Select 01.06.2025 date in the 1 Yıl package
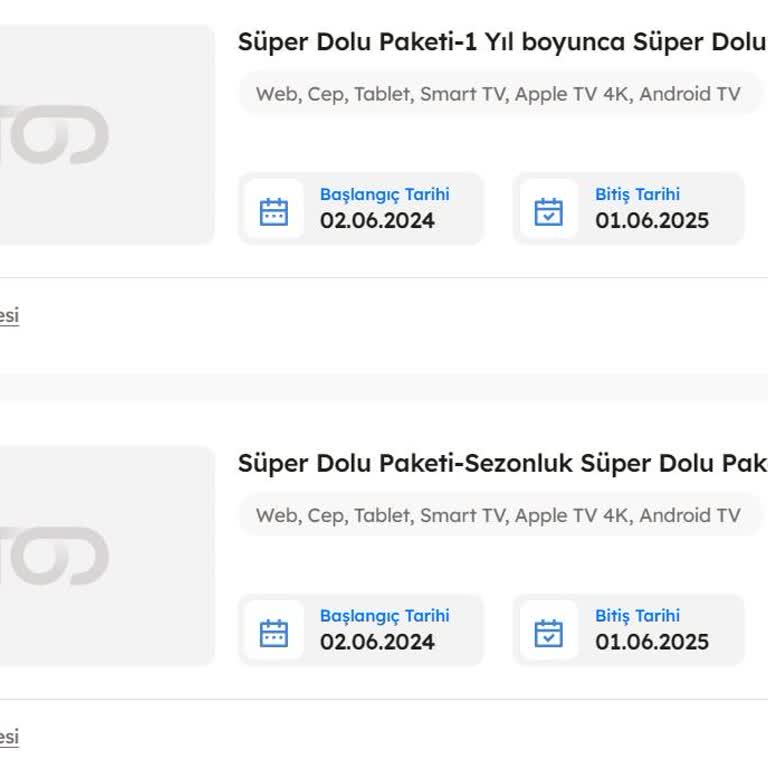Viewport: 768px width, 768px height. click(652, 221)
